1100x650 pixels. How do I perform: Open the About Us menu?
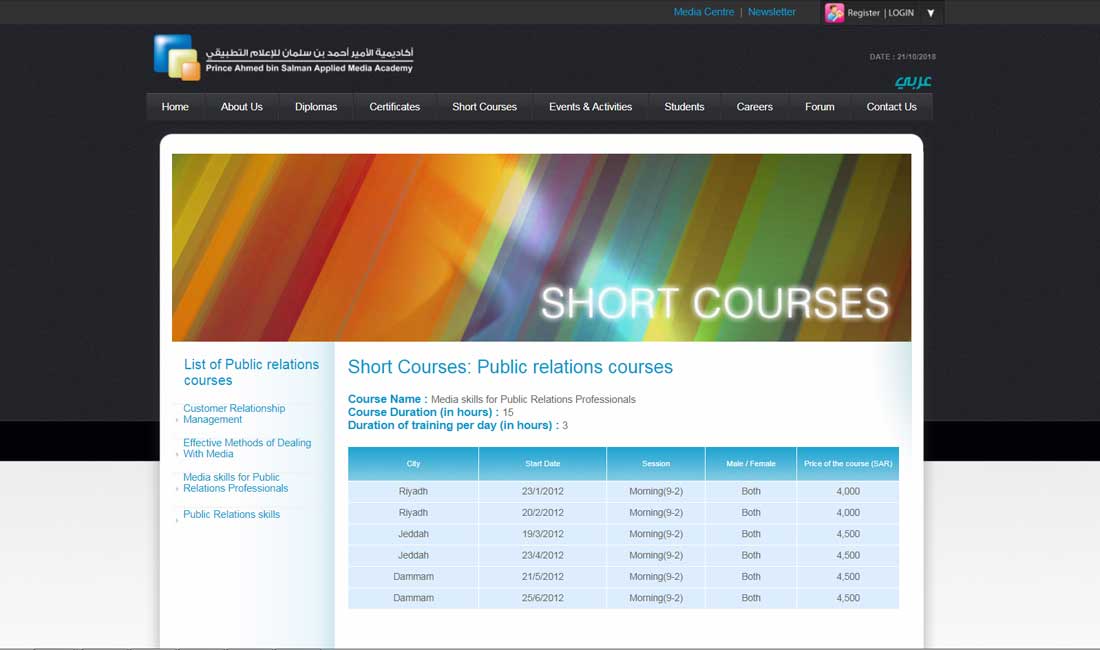point(241,107)
